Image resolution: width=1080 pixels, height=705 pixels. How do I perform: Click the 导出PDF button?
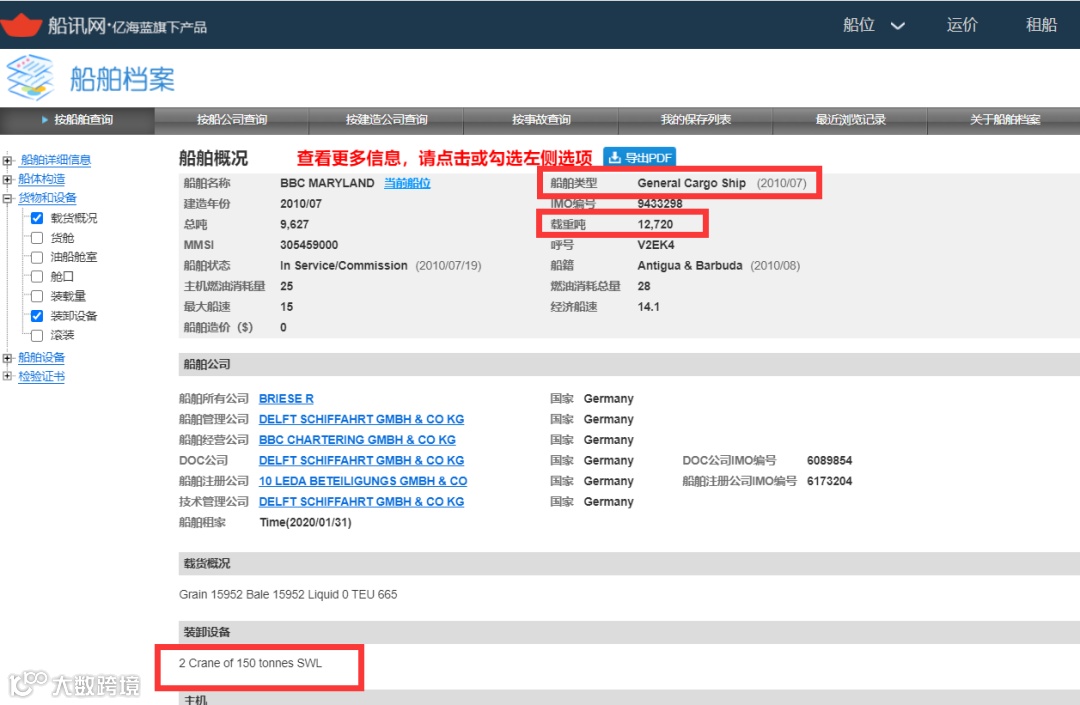639,158
